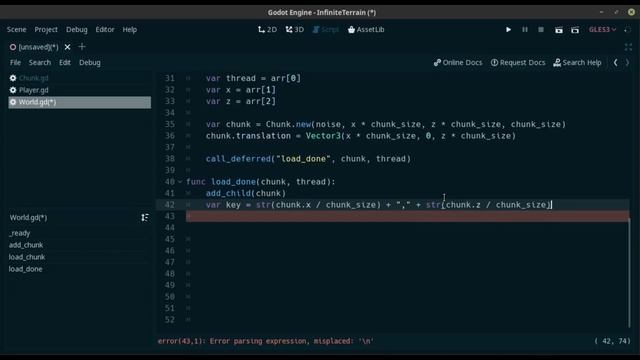This screenshot has height=360, width=640.
Task: Toggle distraction-free mode icon
Action: coord(628,47)
